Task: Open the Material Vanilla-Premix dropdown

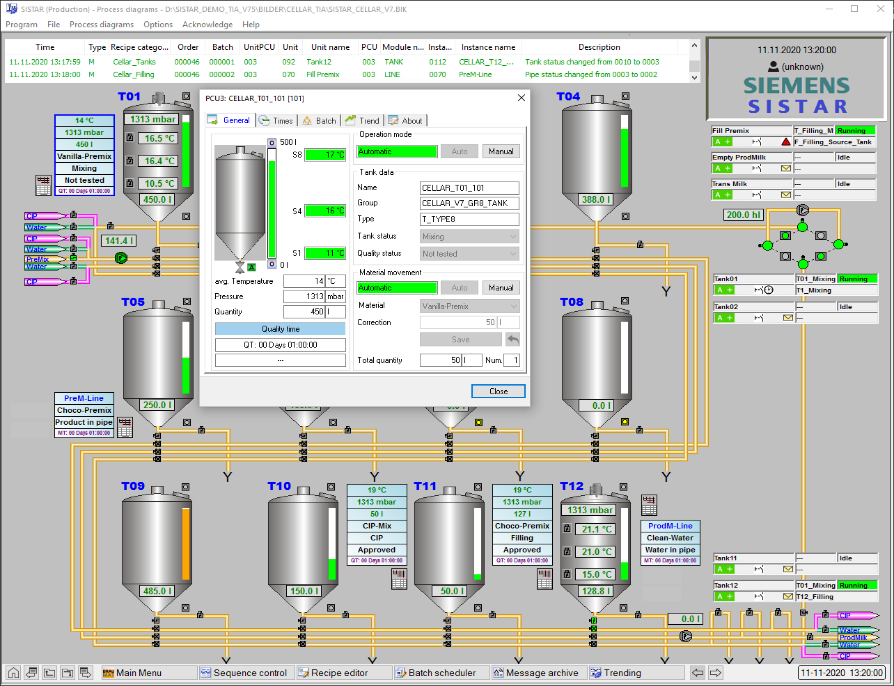Action: (x=469, y=306)
